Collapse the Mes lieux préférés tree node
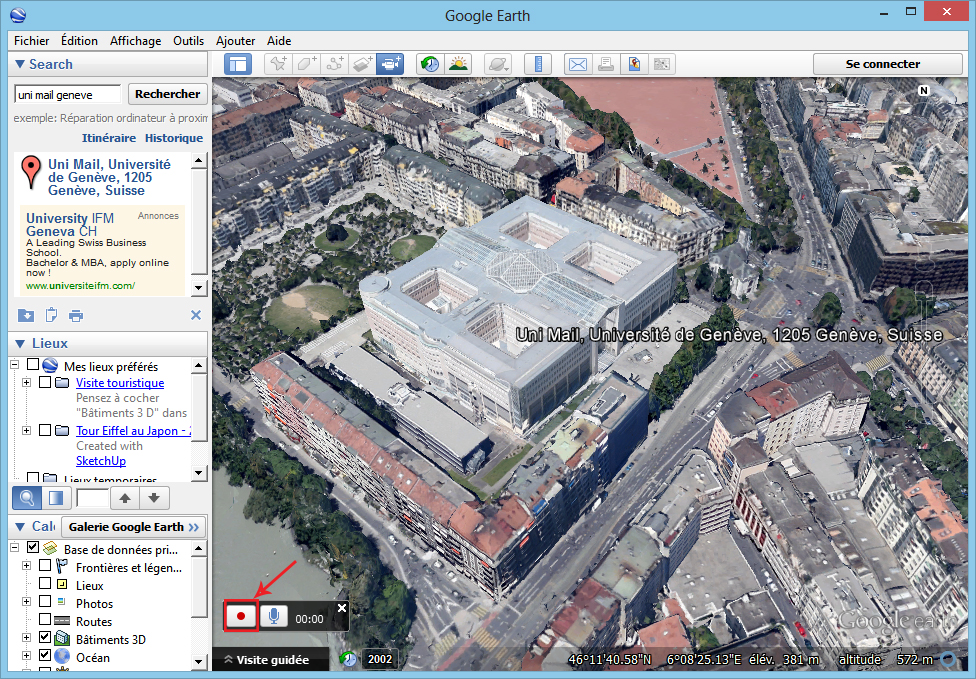976x679 pixels. point(15,365)
